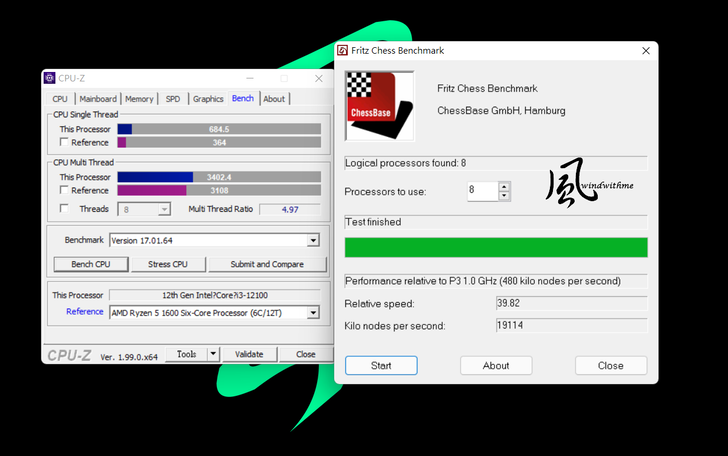Click the 'Logical processors found: 8' text
Viewport: 728px width, 456px height.
click(x=405, y=163)
